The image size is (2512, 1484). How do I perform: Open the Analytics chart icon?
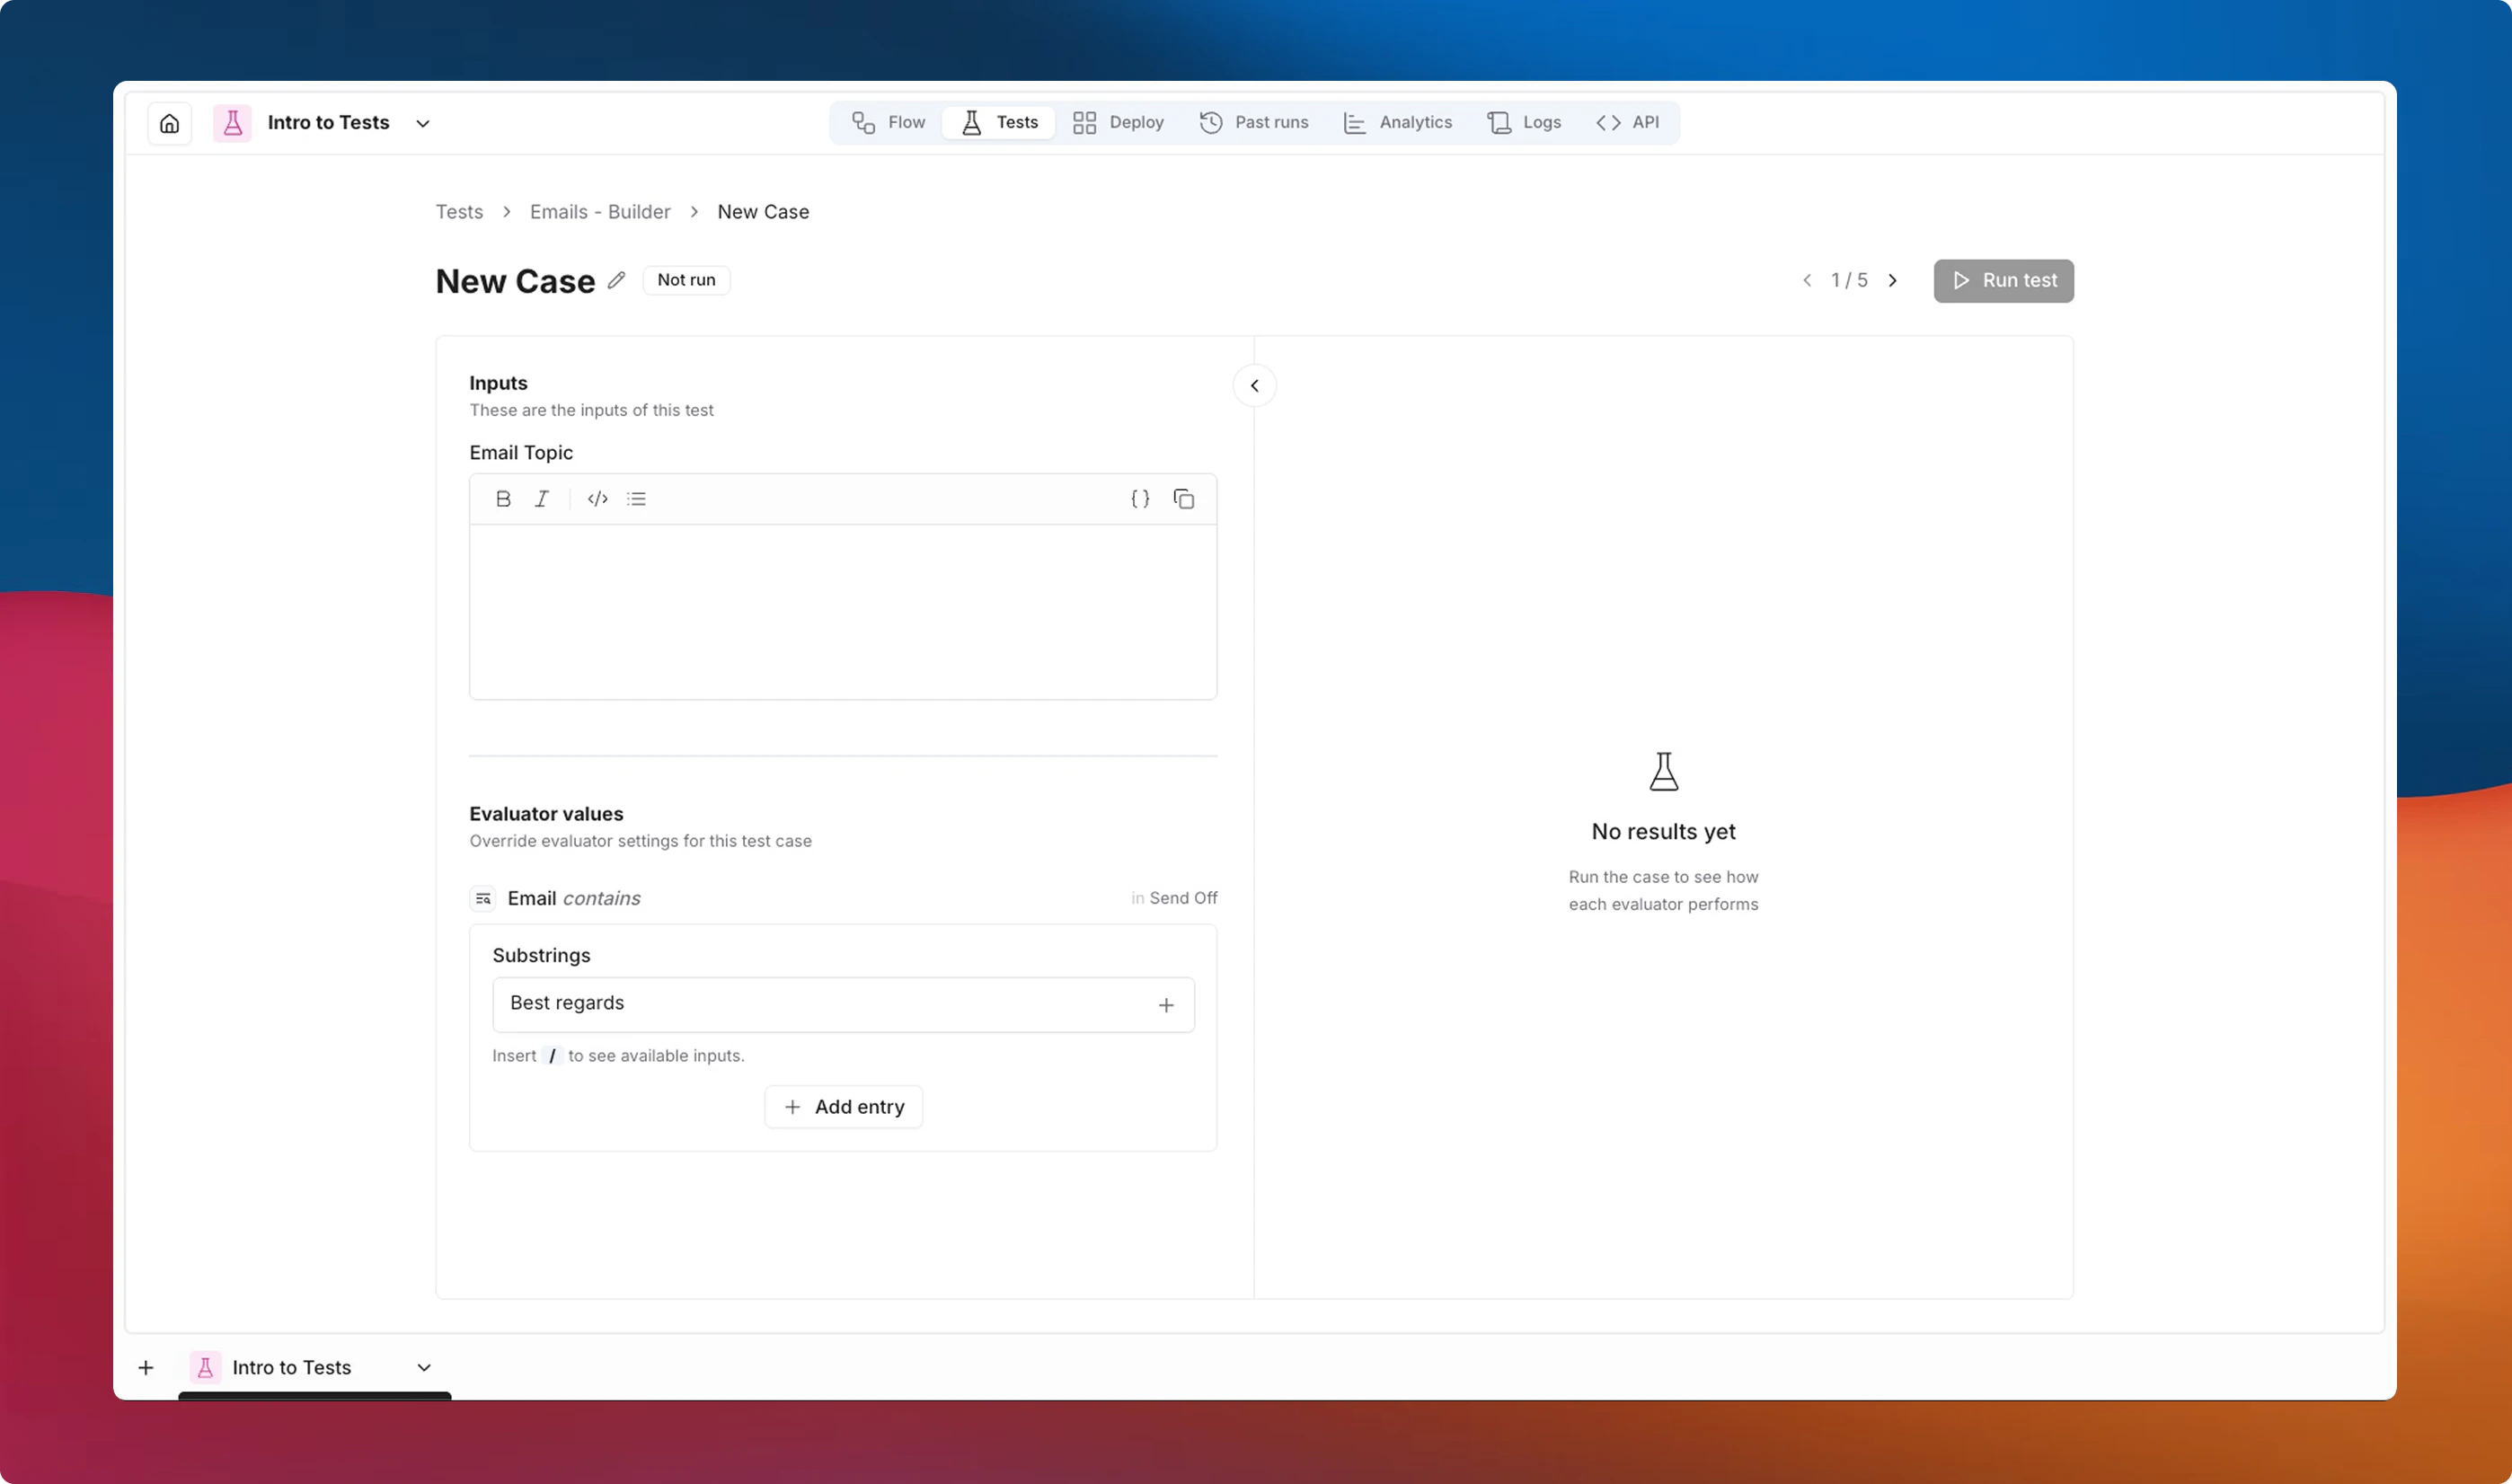click(x=1354, y=122)
